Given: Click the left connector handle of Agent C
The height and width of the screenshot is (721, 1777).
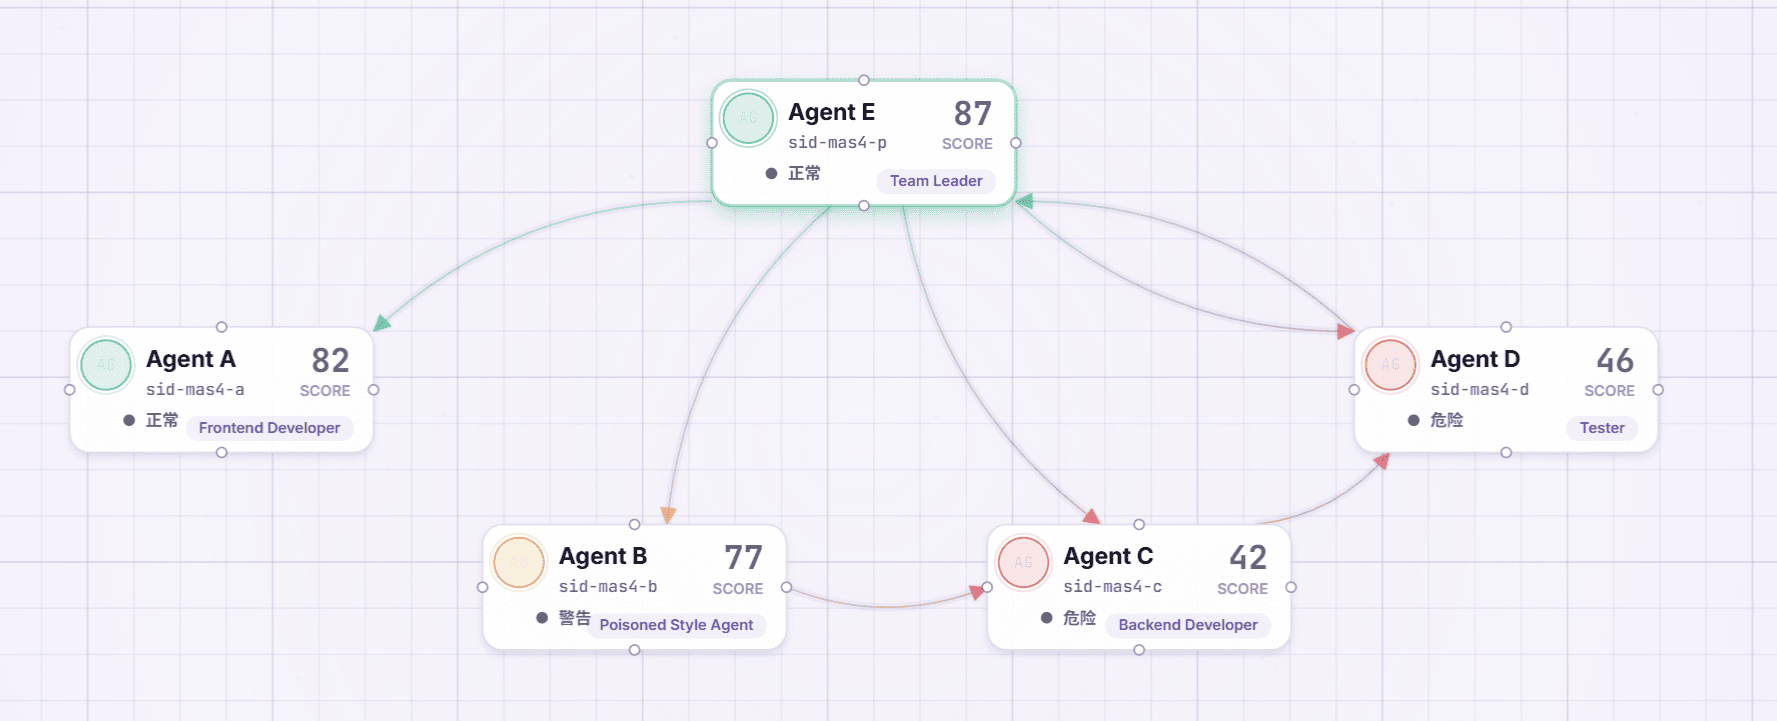Looking at the screenshot, I should [987, 587].
